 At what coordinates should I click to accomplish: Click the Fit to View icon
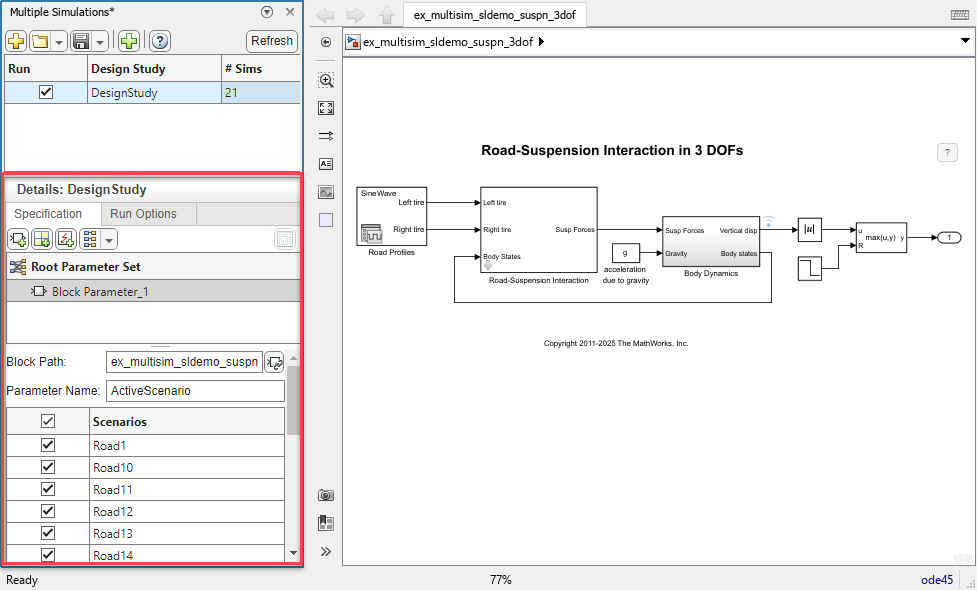tap(326, 108)
